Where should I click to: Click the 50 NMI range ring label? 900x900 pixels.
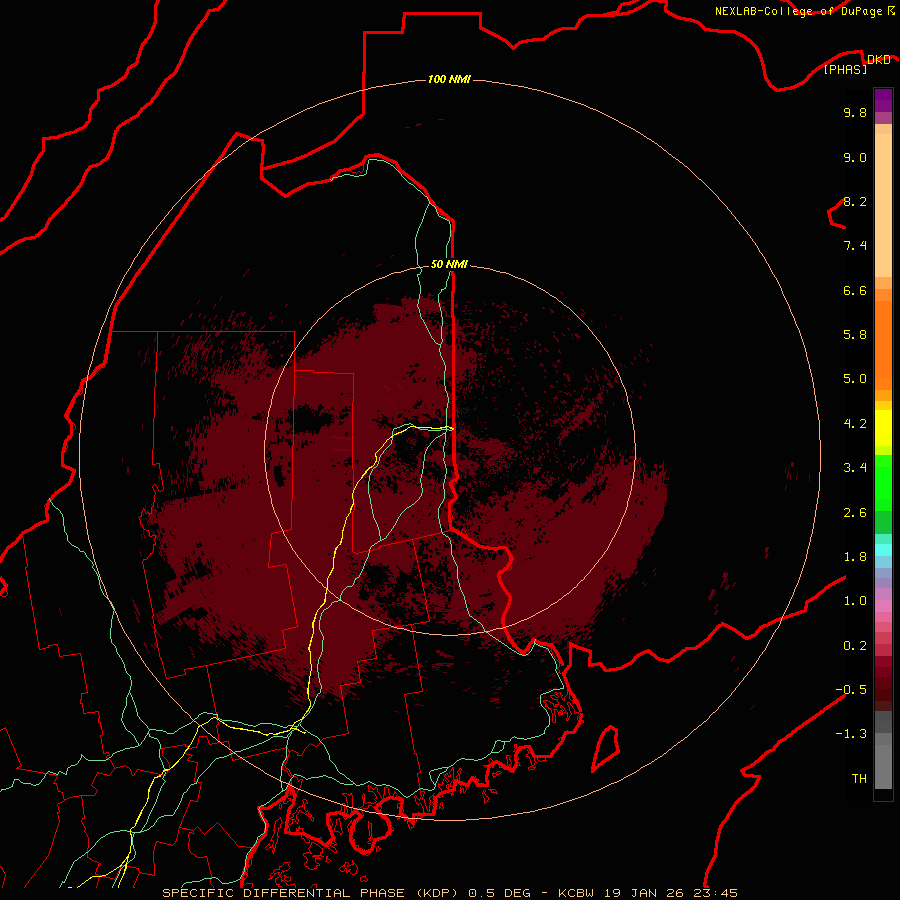point(449,264)
